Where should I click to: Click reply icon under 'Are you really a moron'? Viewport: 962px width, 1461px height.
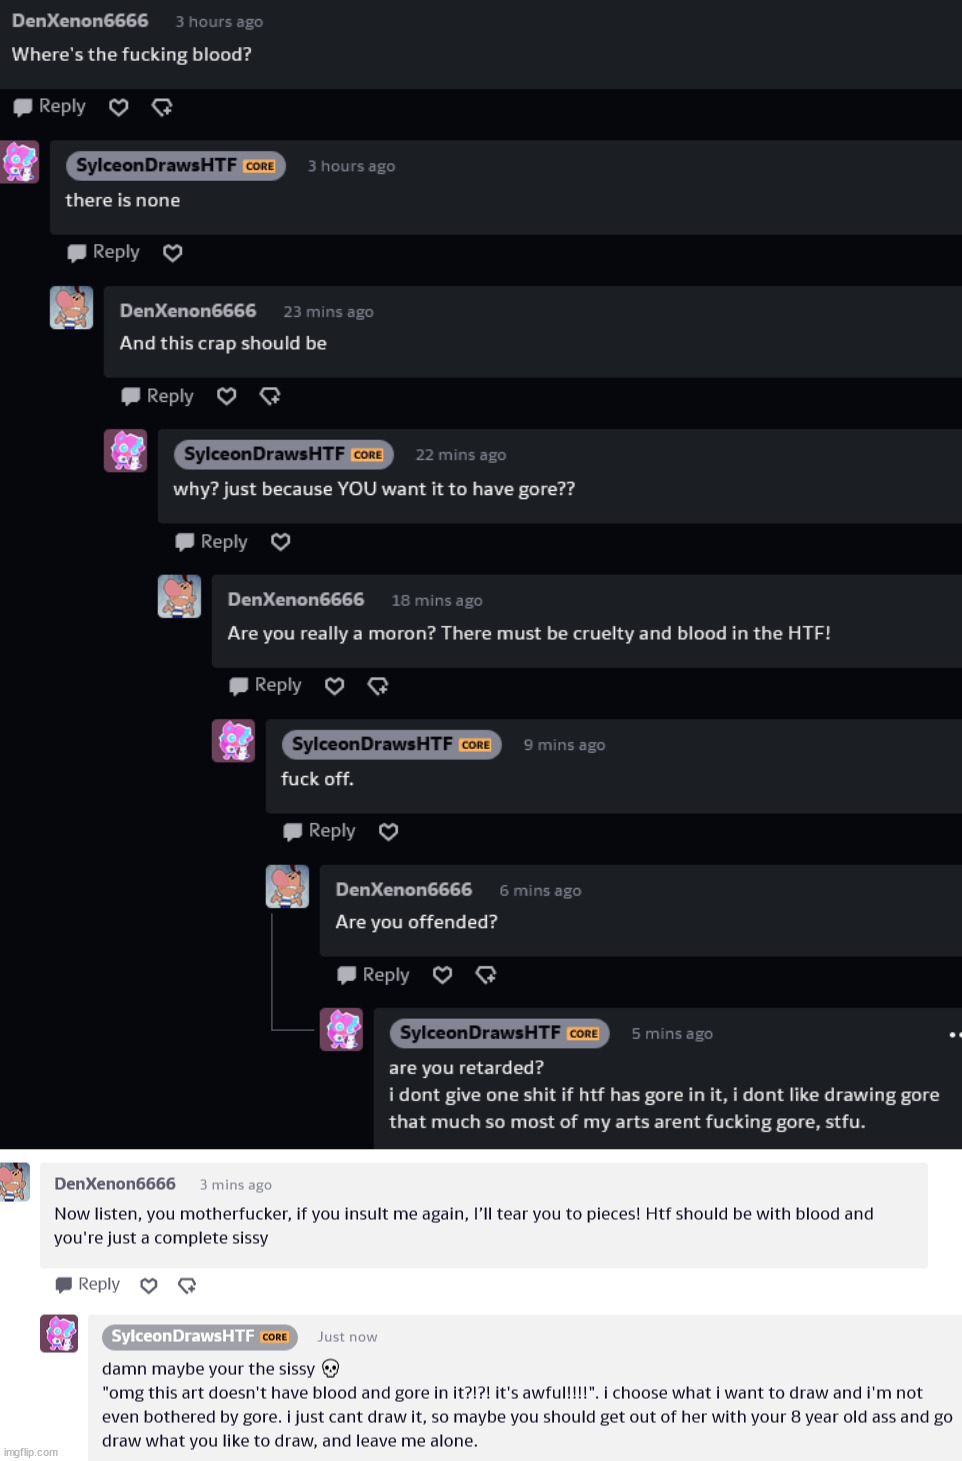pyautogui.click(x=239, y=686)
